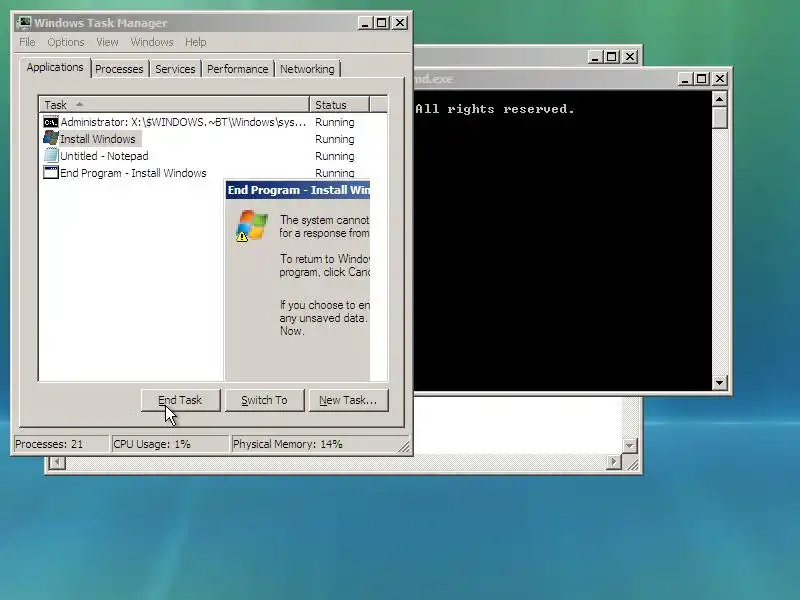Click the New Task... button
The height and width of the screenshot is (600, 800).
pos(348,400)
